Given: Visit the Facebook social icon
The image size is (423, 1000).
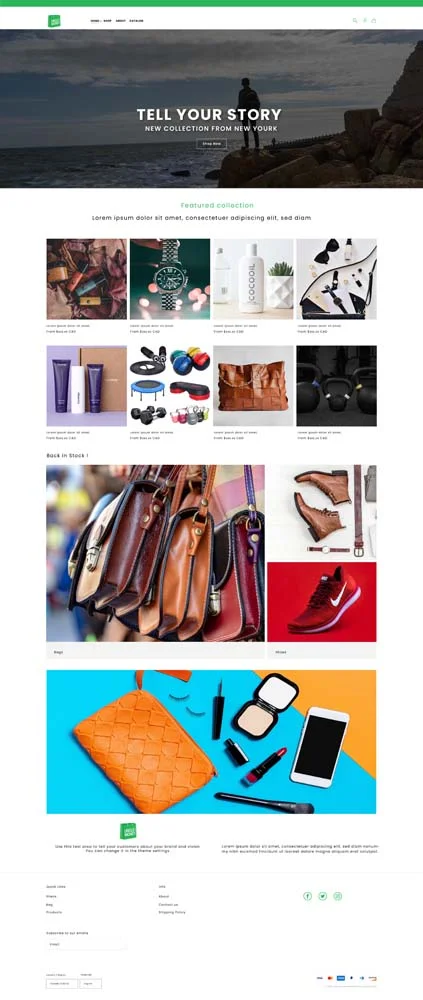Looking at the screenshot, I should [x=308, y=896].
